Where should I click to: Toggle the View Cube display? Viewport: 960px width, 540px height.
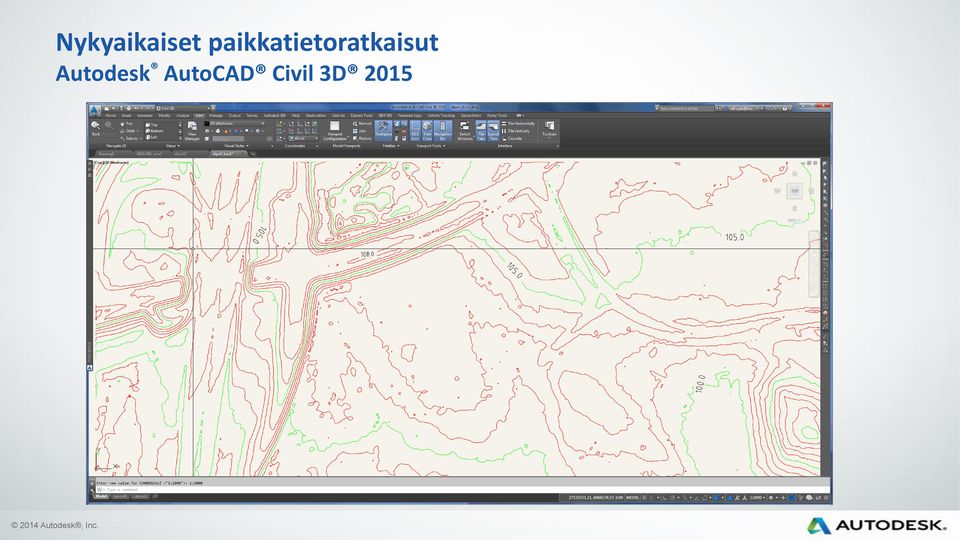pos(427,130)
